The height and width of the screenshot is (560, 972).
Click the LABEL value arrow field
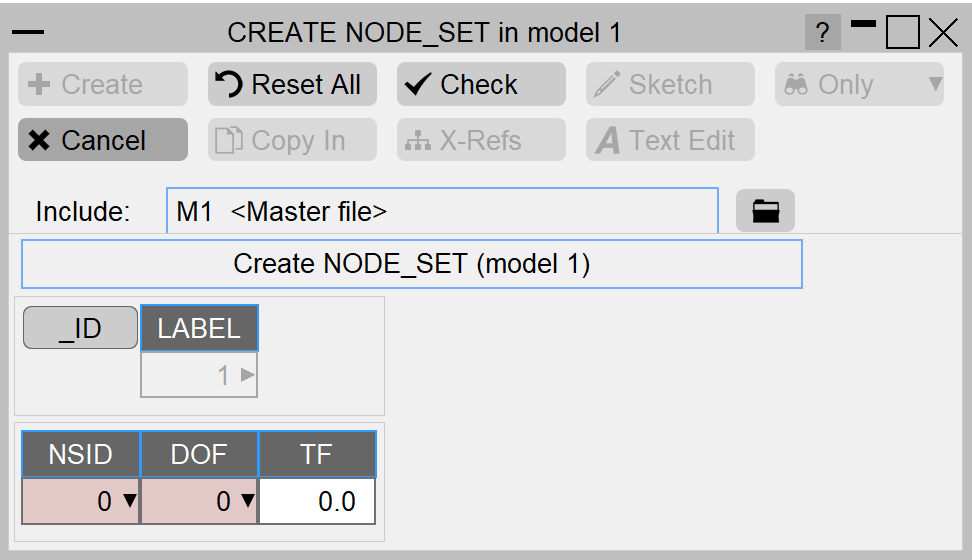(199, 375)
